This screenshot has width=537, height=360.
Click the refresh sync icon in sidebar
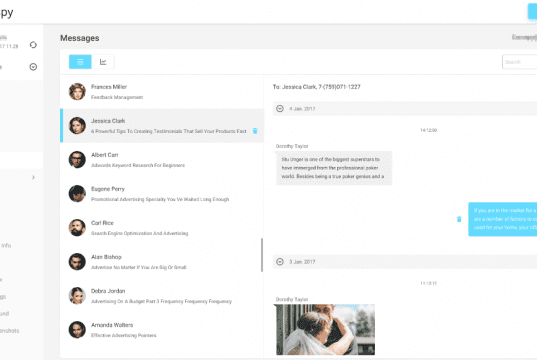coord(33,45)
